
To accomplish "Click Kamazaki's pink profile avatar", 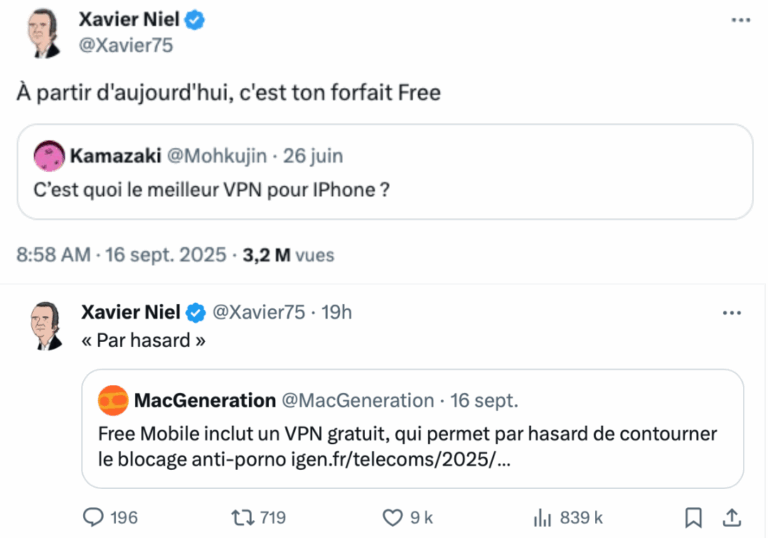I will click(x=49, y=155).
